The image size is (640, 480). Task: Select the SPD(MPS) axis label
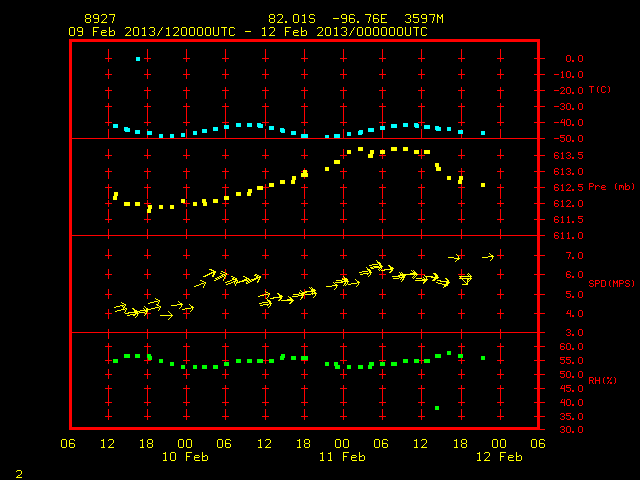(x=611, y=283)
